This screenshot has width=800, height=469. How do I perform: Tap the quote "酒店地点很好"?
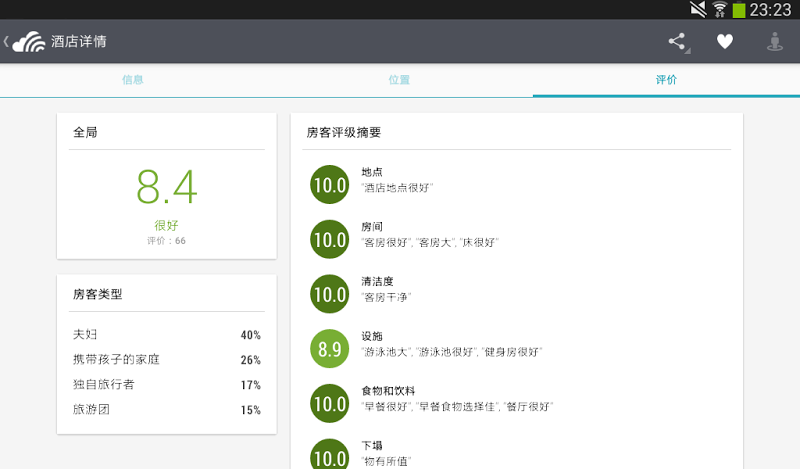[397, 188]
